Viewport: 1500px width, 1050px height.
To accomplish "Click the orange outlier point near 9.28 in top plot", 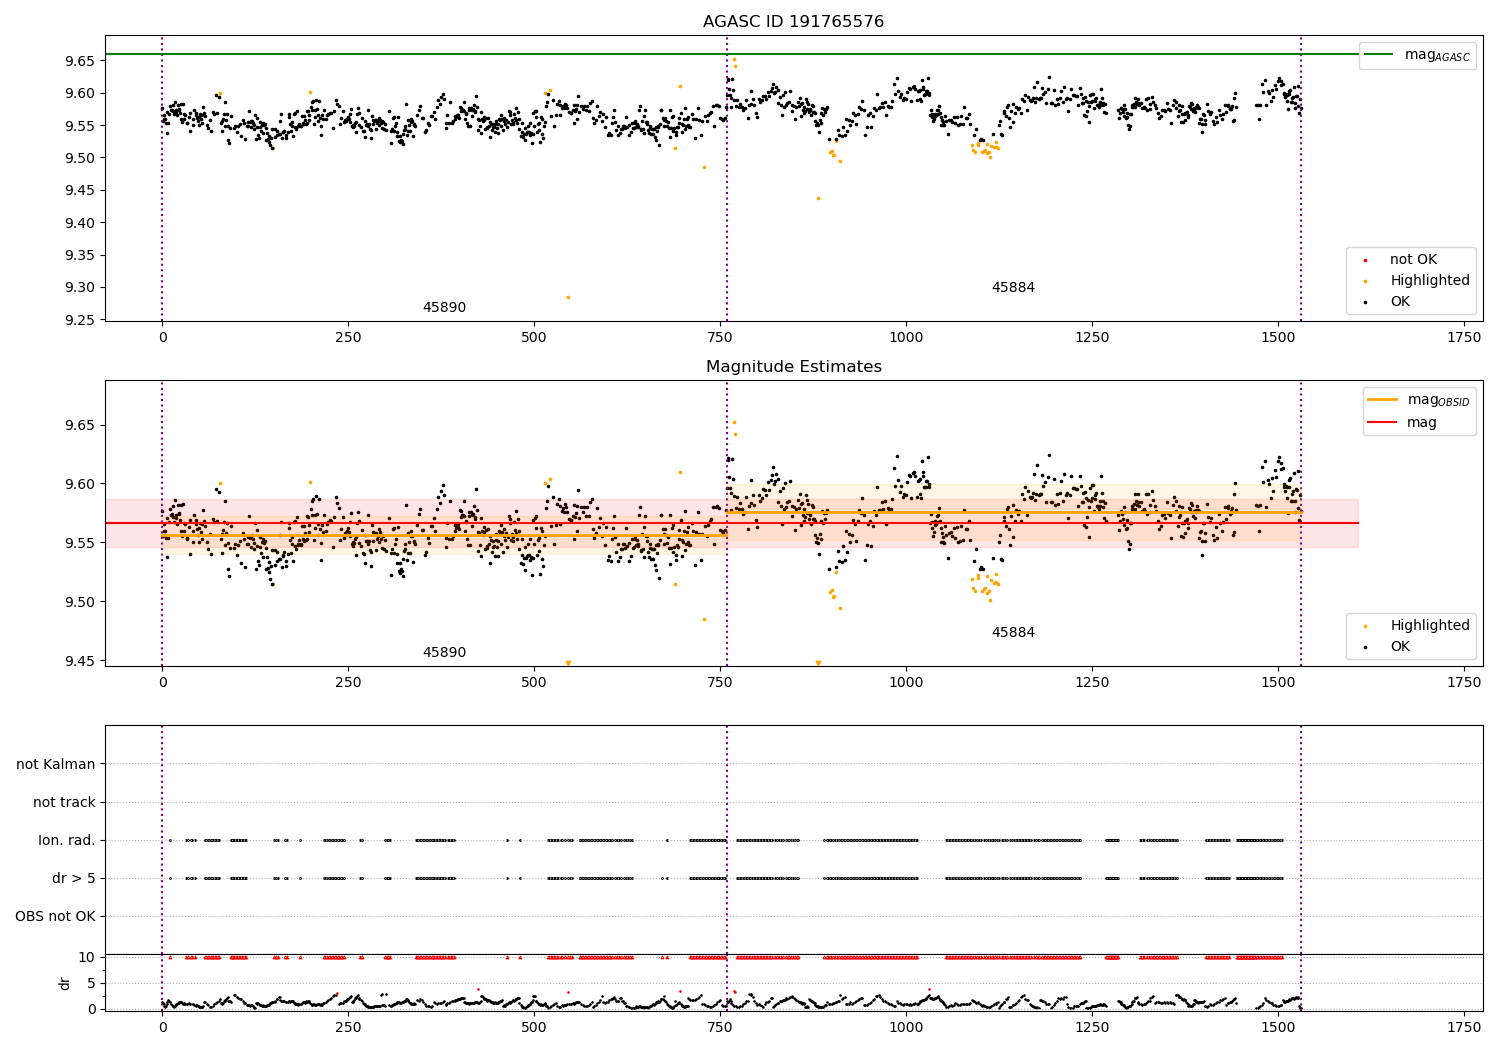I will [568, 297].
